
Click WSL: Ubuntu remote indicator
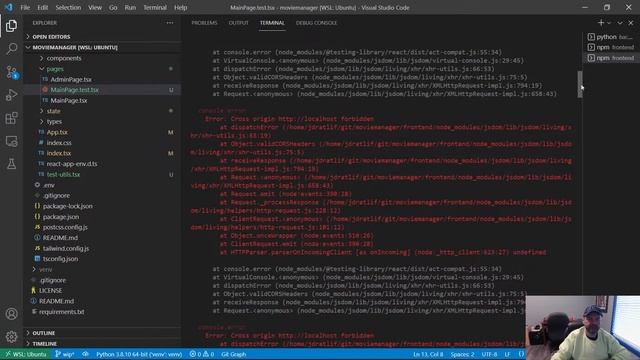click(25, 354)
